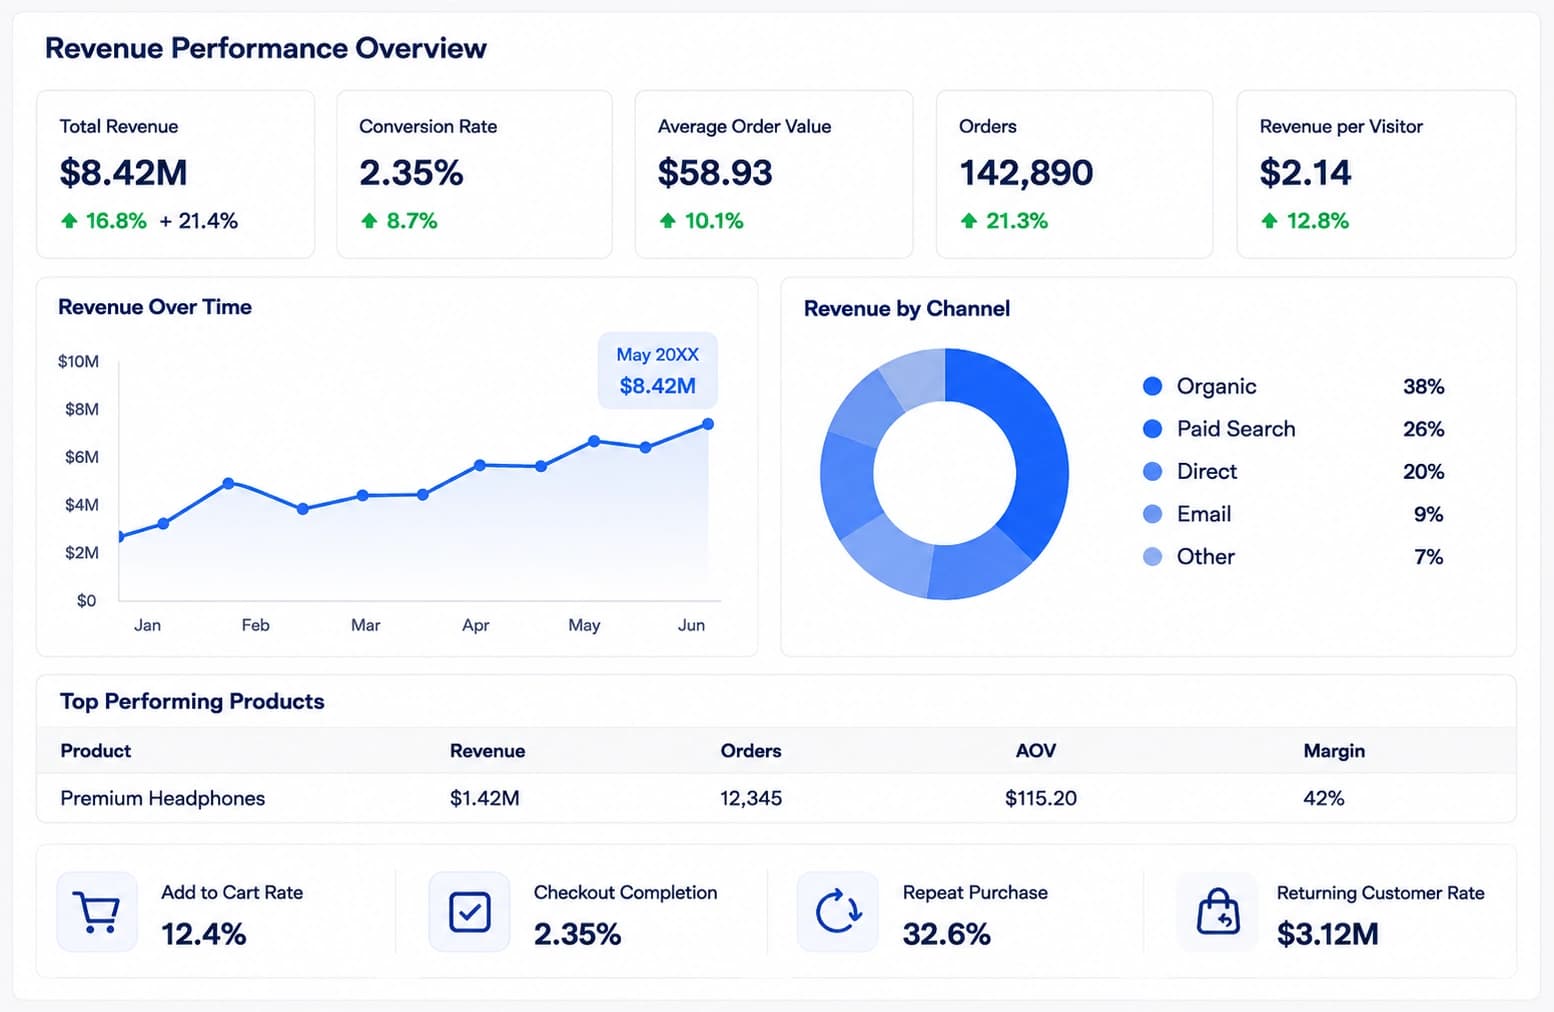Select the Direct legend color dot

pyautogui.click(x=1152, y=471)
